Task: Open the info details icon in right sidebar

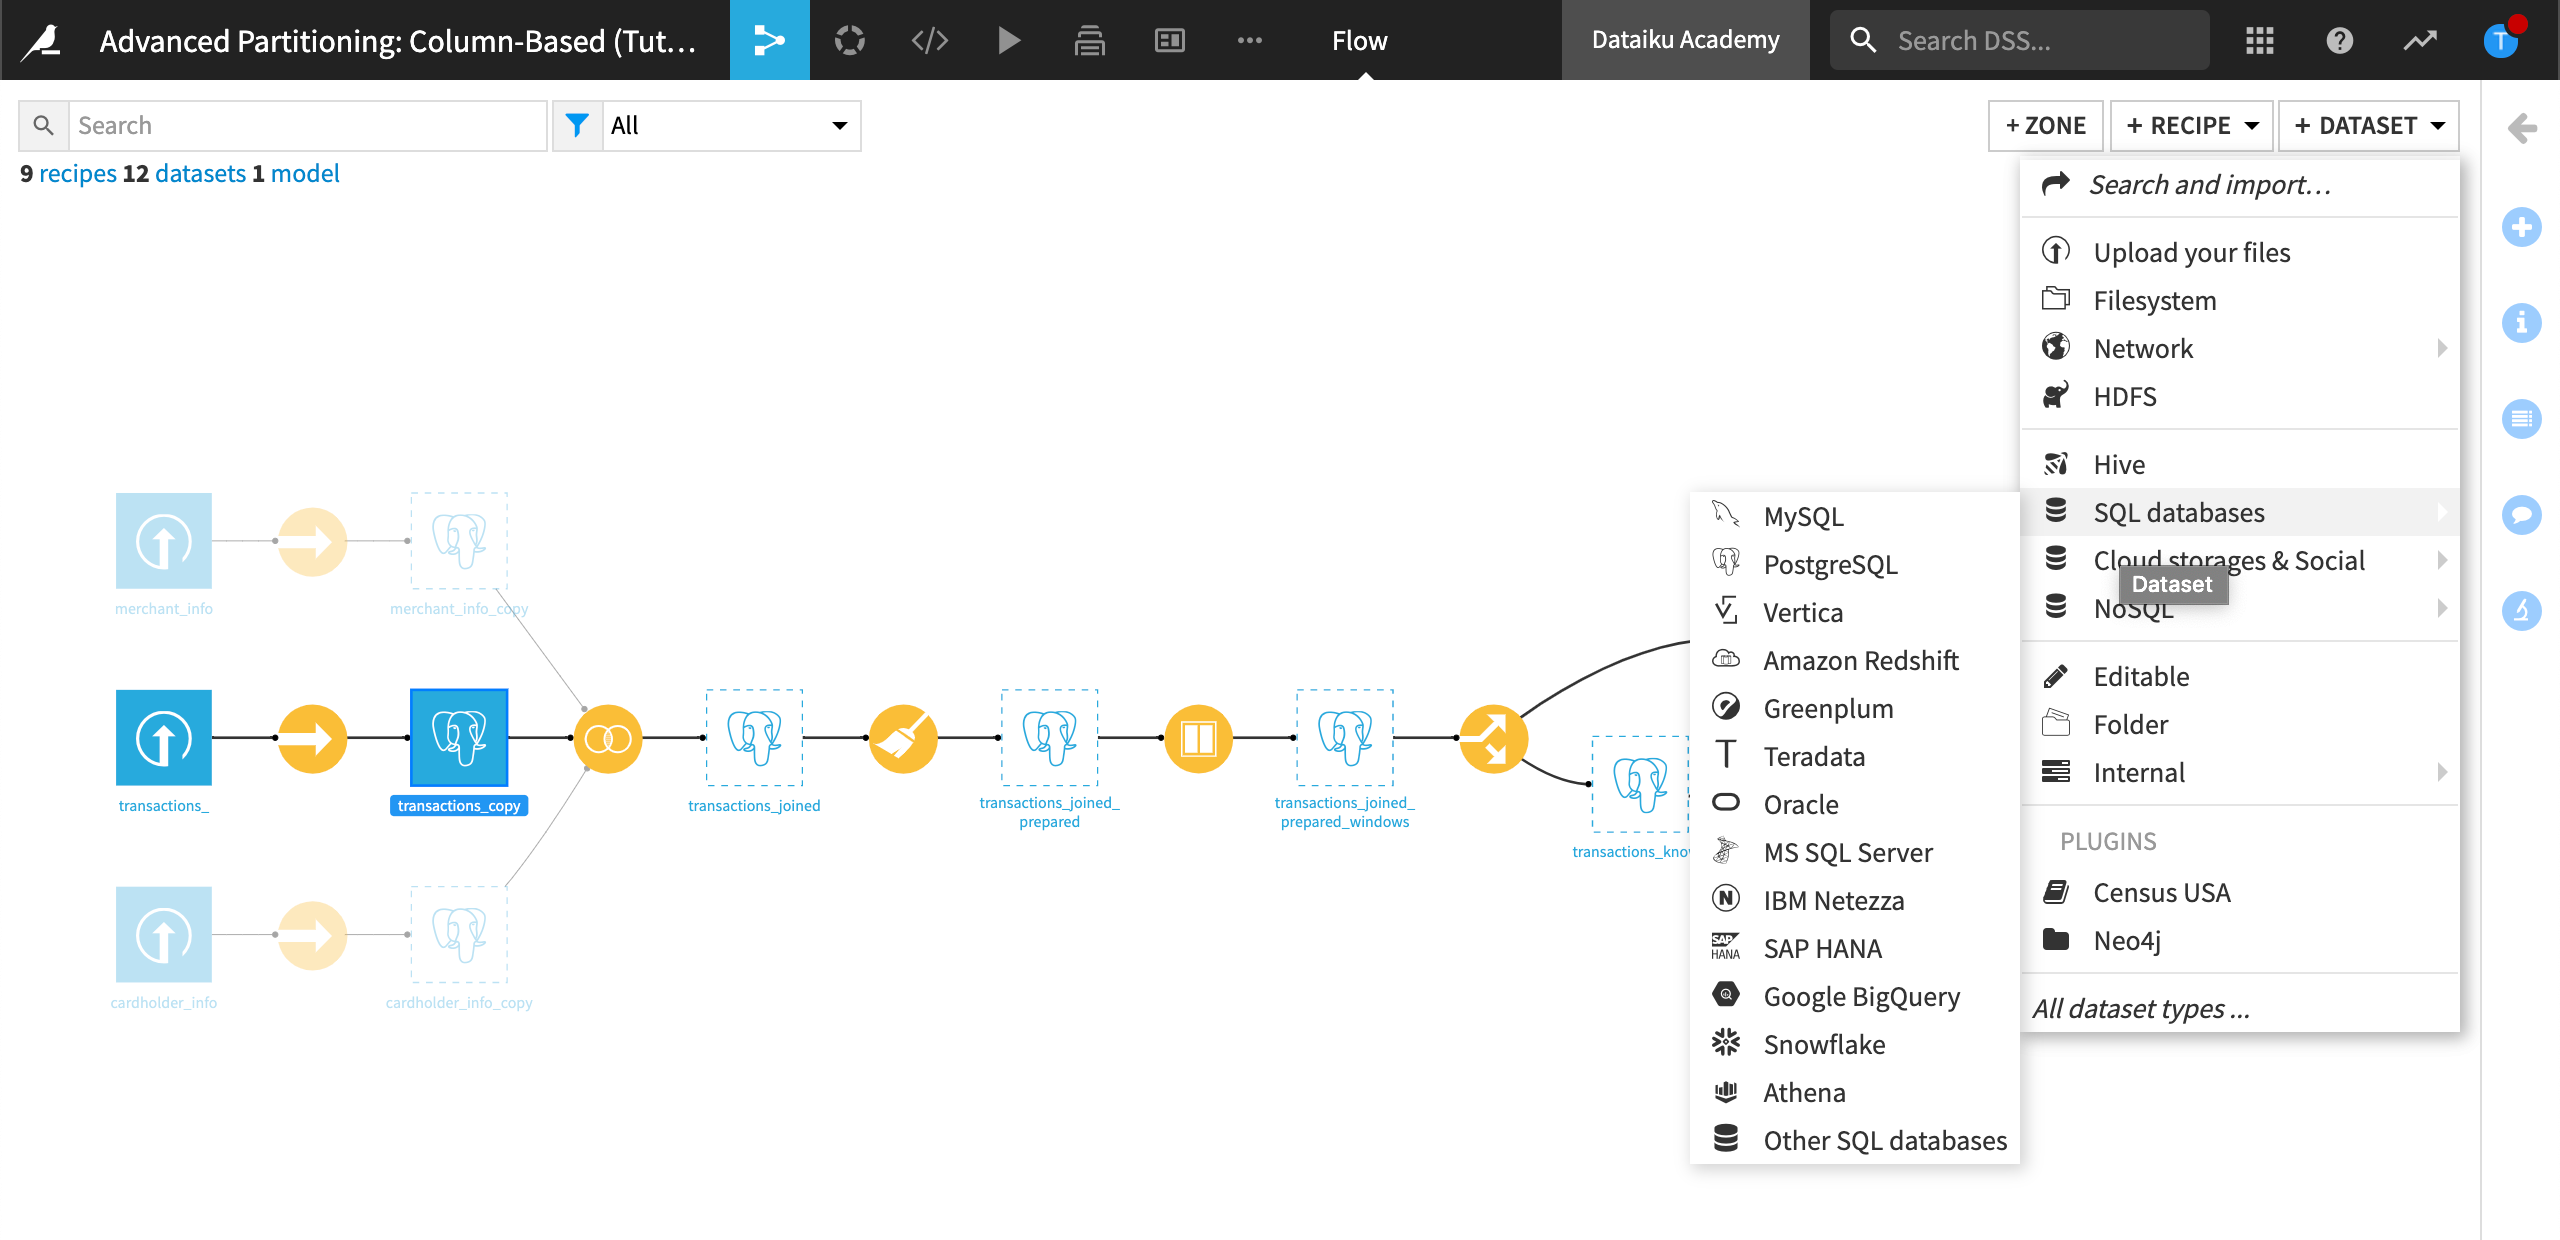Action: tap(2522, 323)
